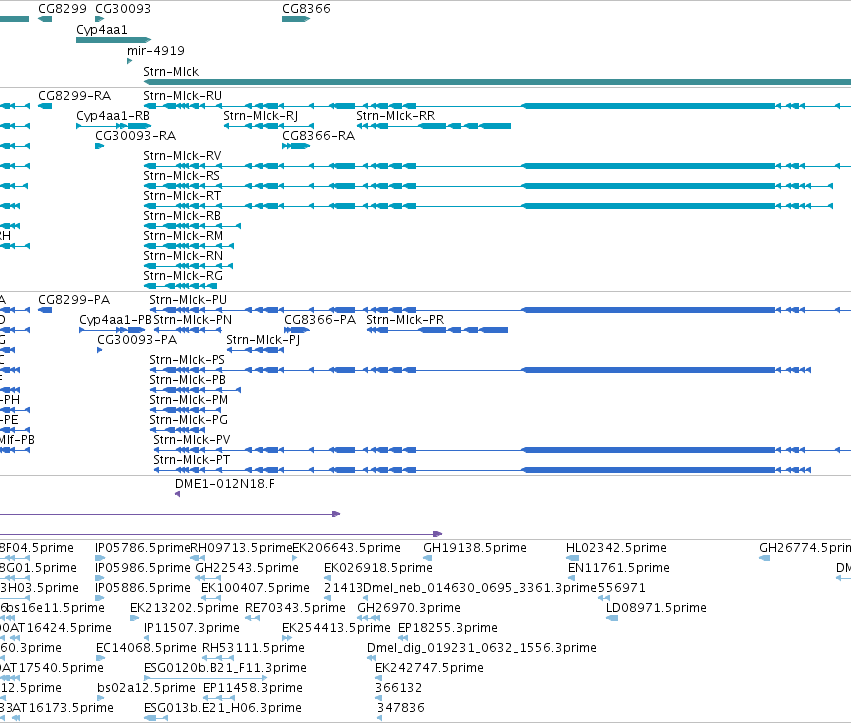
Task: Click EST EK242747.5prime
Action: [x=429, y=668]
